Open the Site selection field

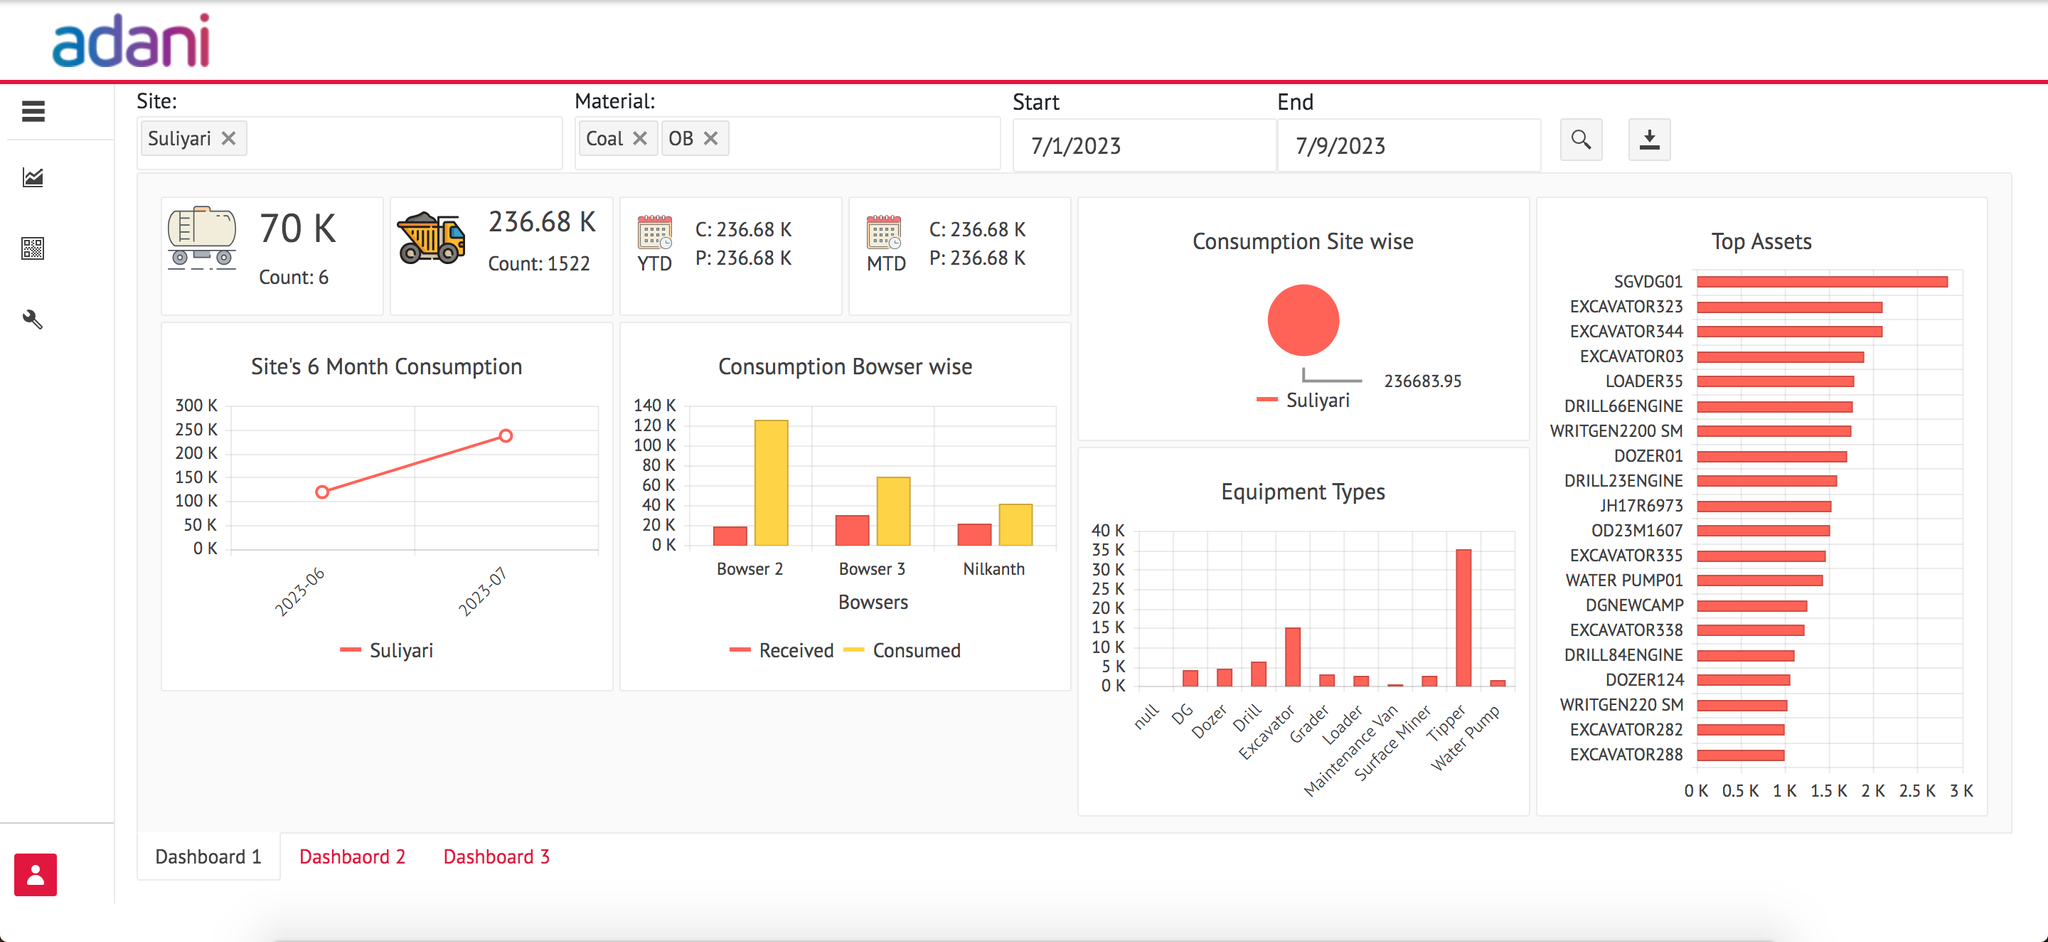[350, 143]
